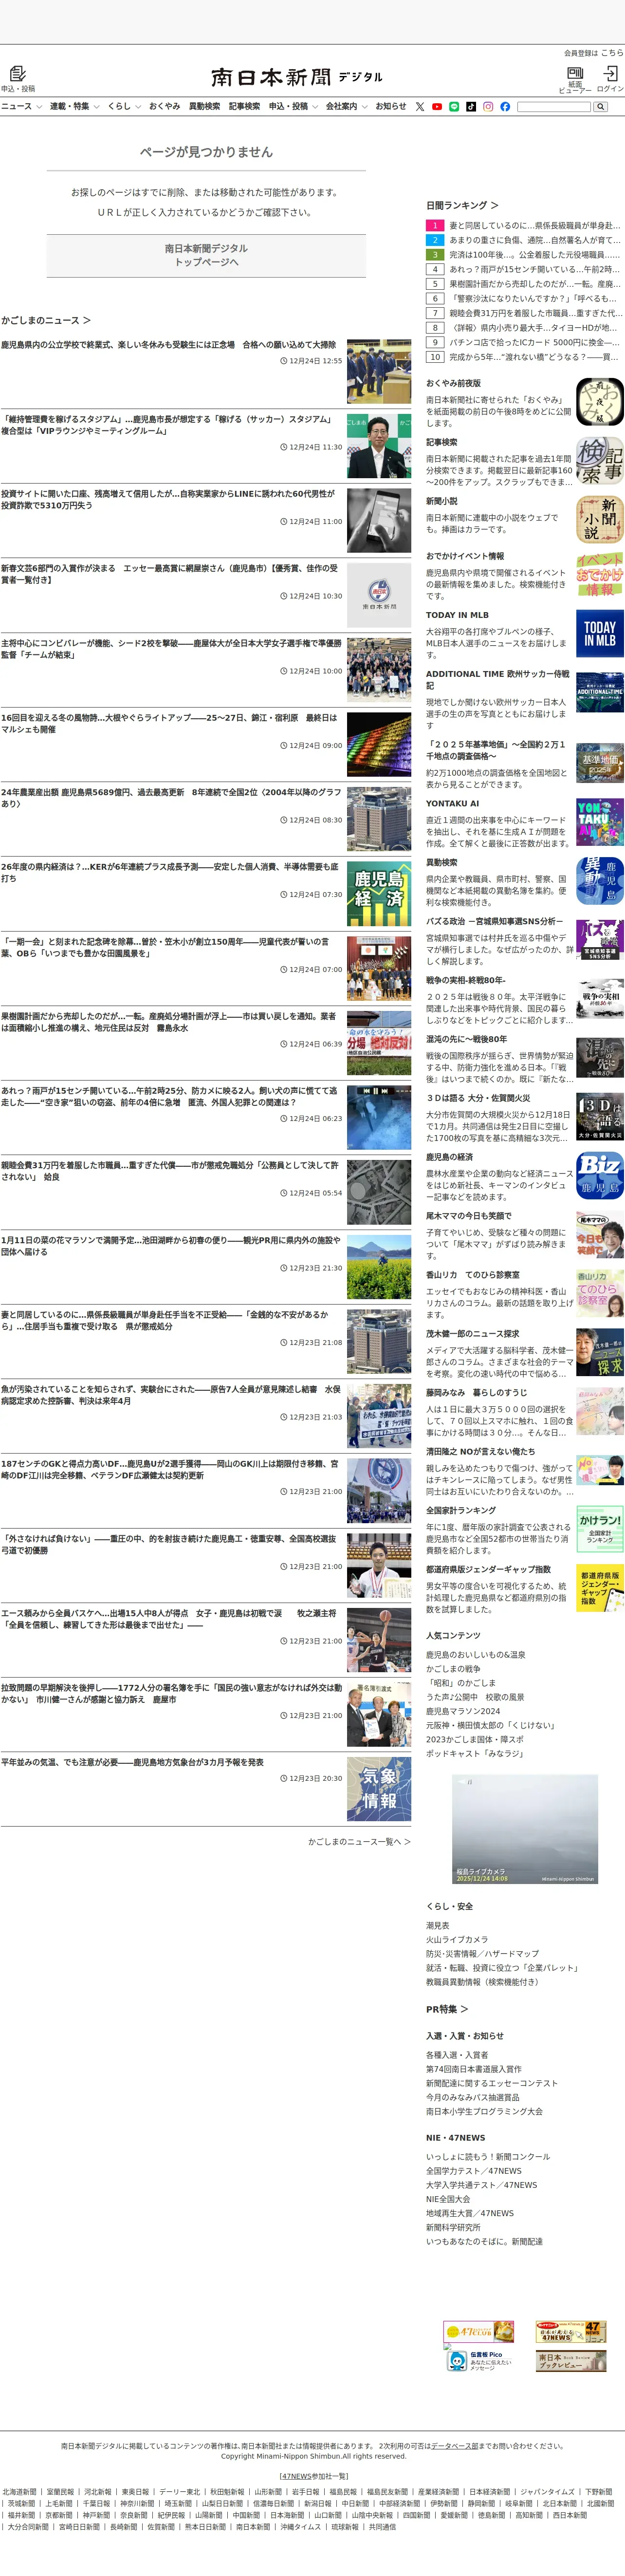Open the YONTAKU AI banner icon
The width and height of the screenshot is (625, 2576).
pyautogui.click(x=600, y=822)
